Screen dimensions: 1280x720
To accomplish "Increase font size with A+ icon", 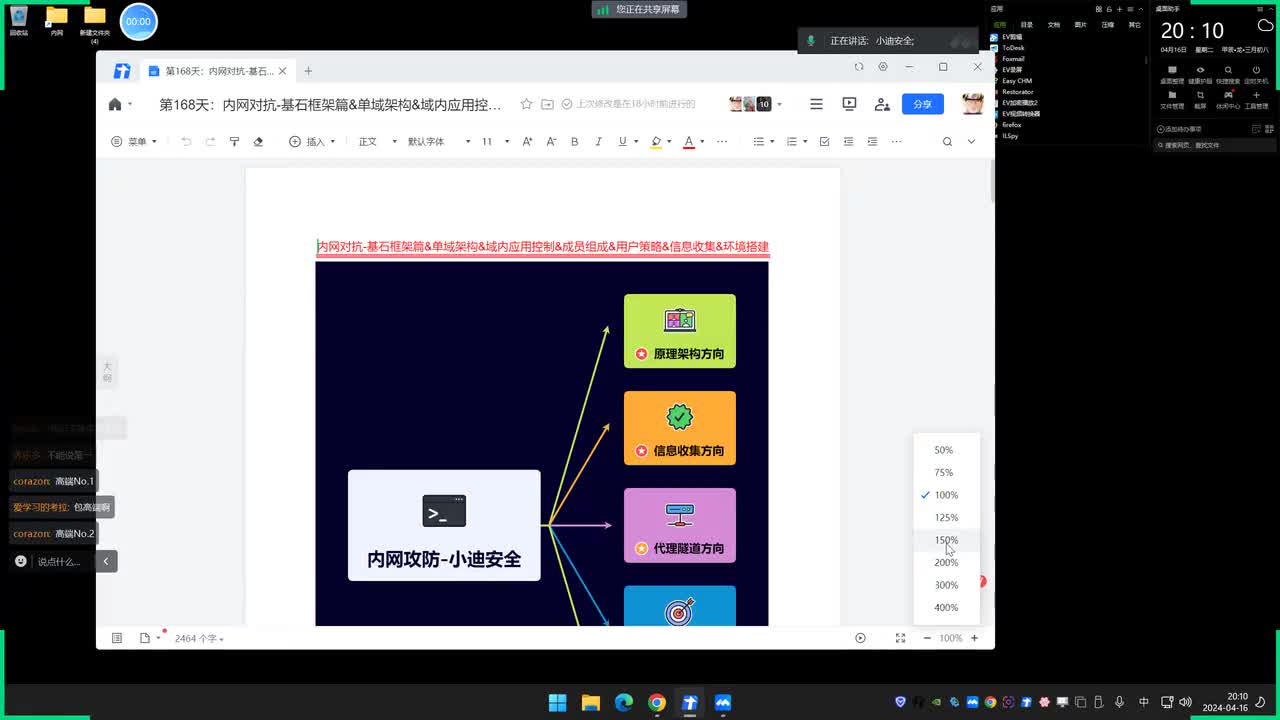I will click(x=528, y=142).
